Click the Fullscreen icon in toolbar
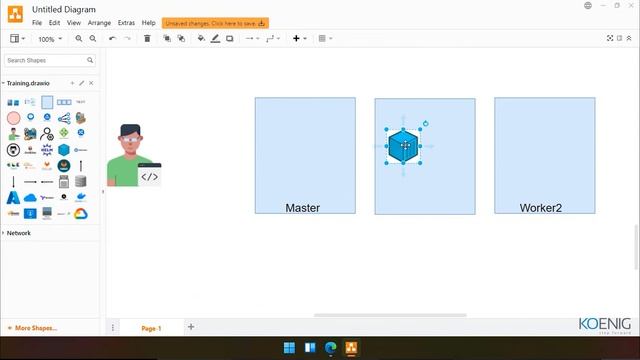Screen dimensions: 640x360 click(610, 38)
